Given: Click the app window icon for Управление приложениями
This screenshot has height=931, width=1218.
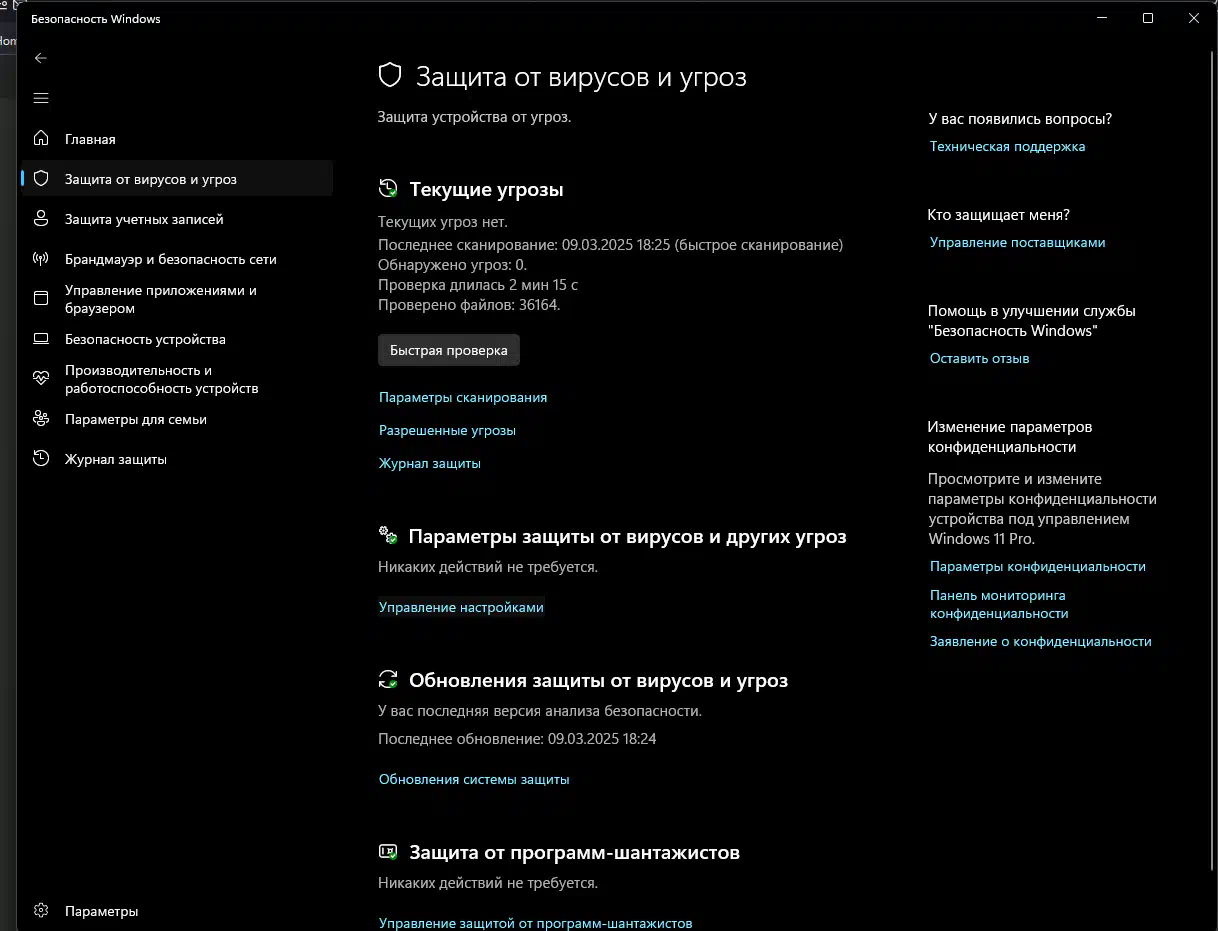Looking at the screenshot, I should click(41, 298).
